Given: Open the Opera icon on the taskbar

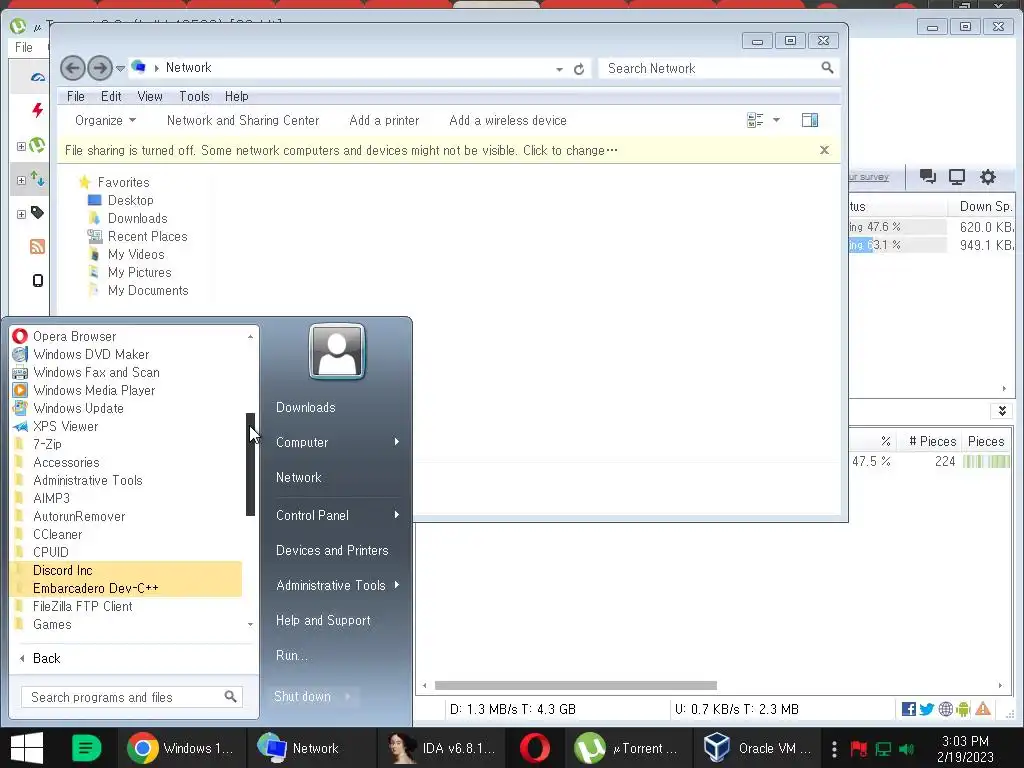Looking at the screenshot, I should 535,748.
